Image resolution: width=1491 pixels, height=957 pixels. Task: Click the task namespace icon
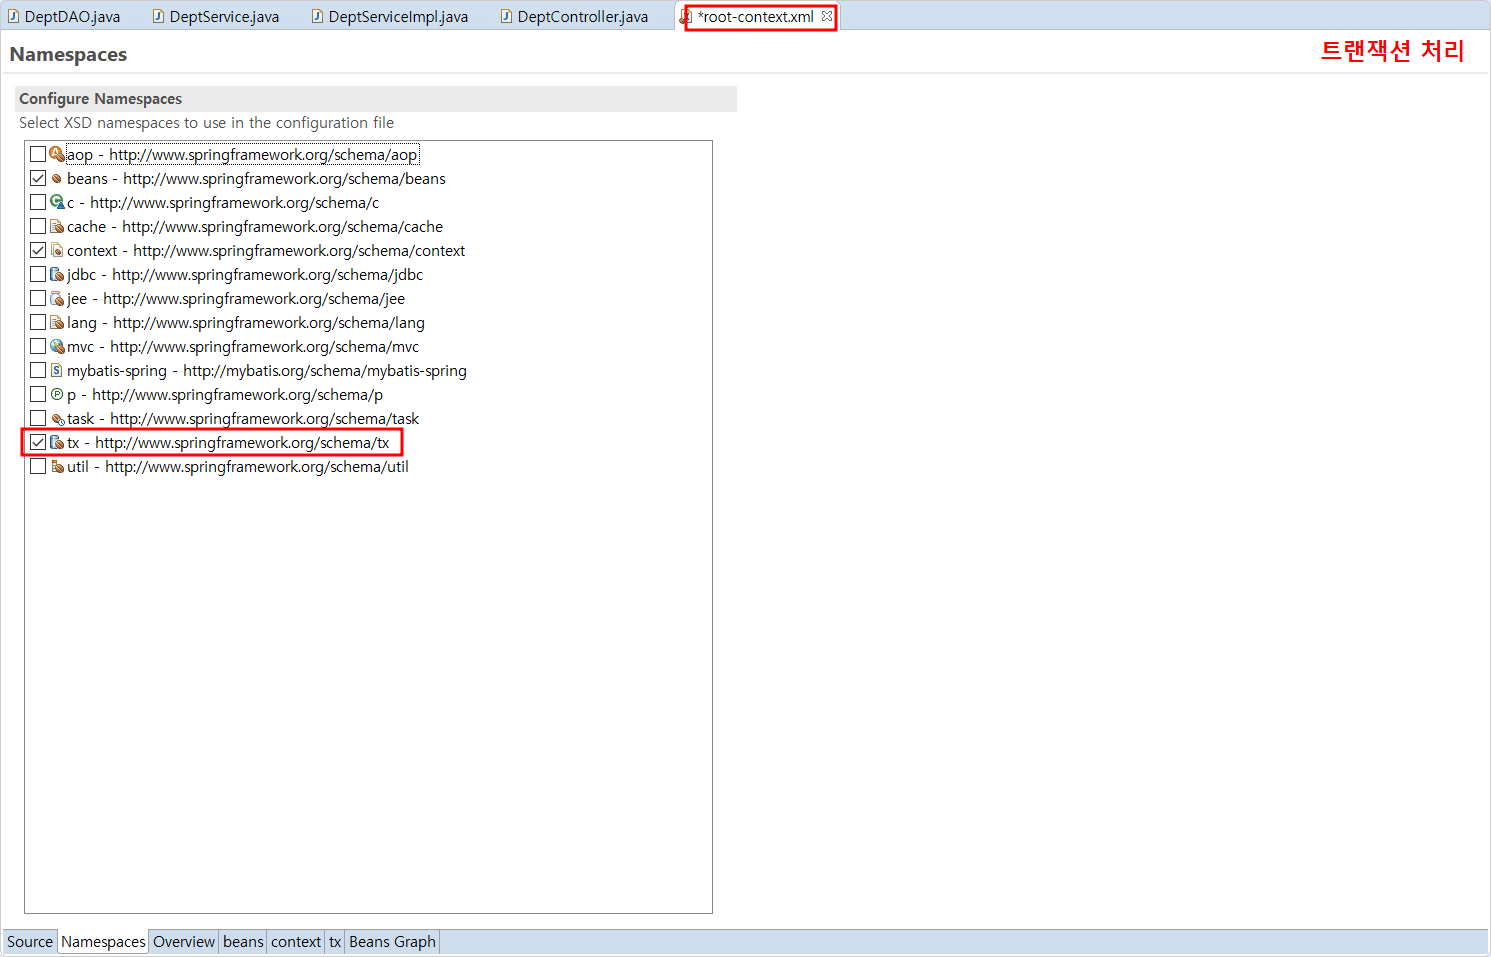click(x=57, y=418)
